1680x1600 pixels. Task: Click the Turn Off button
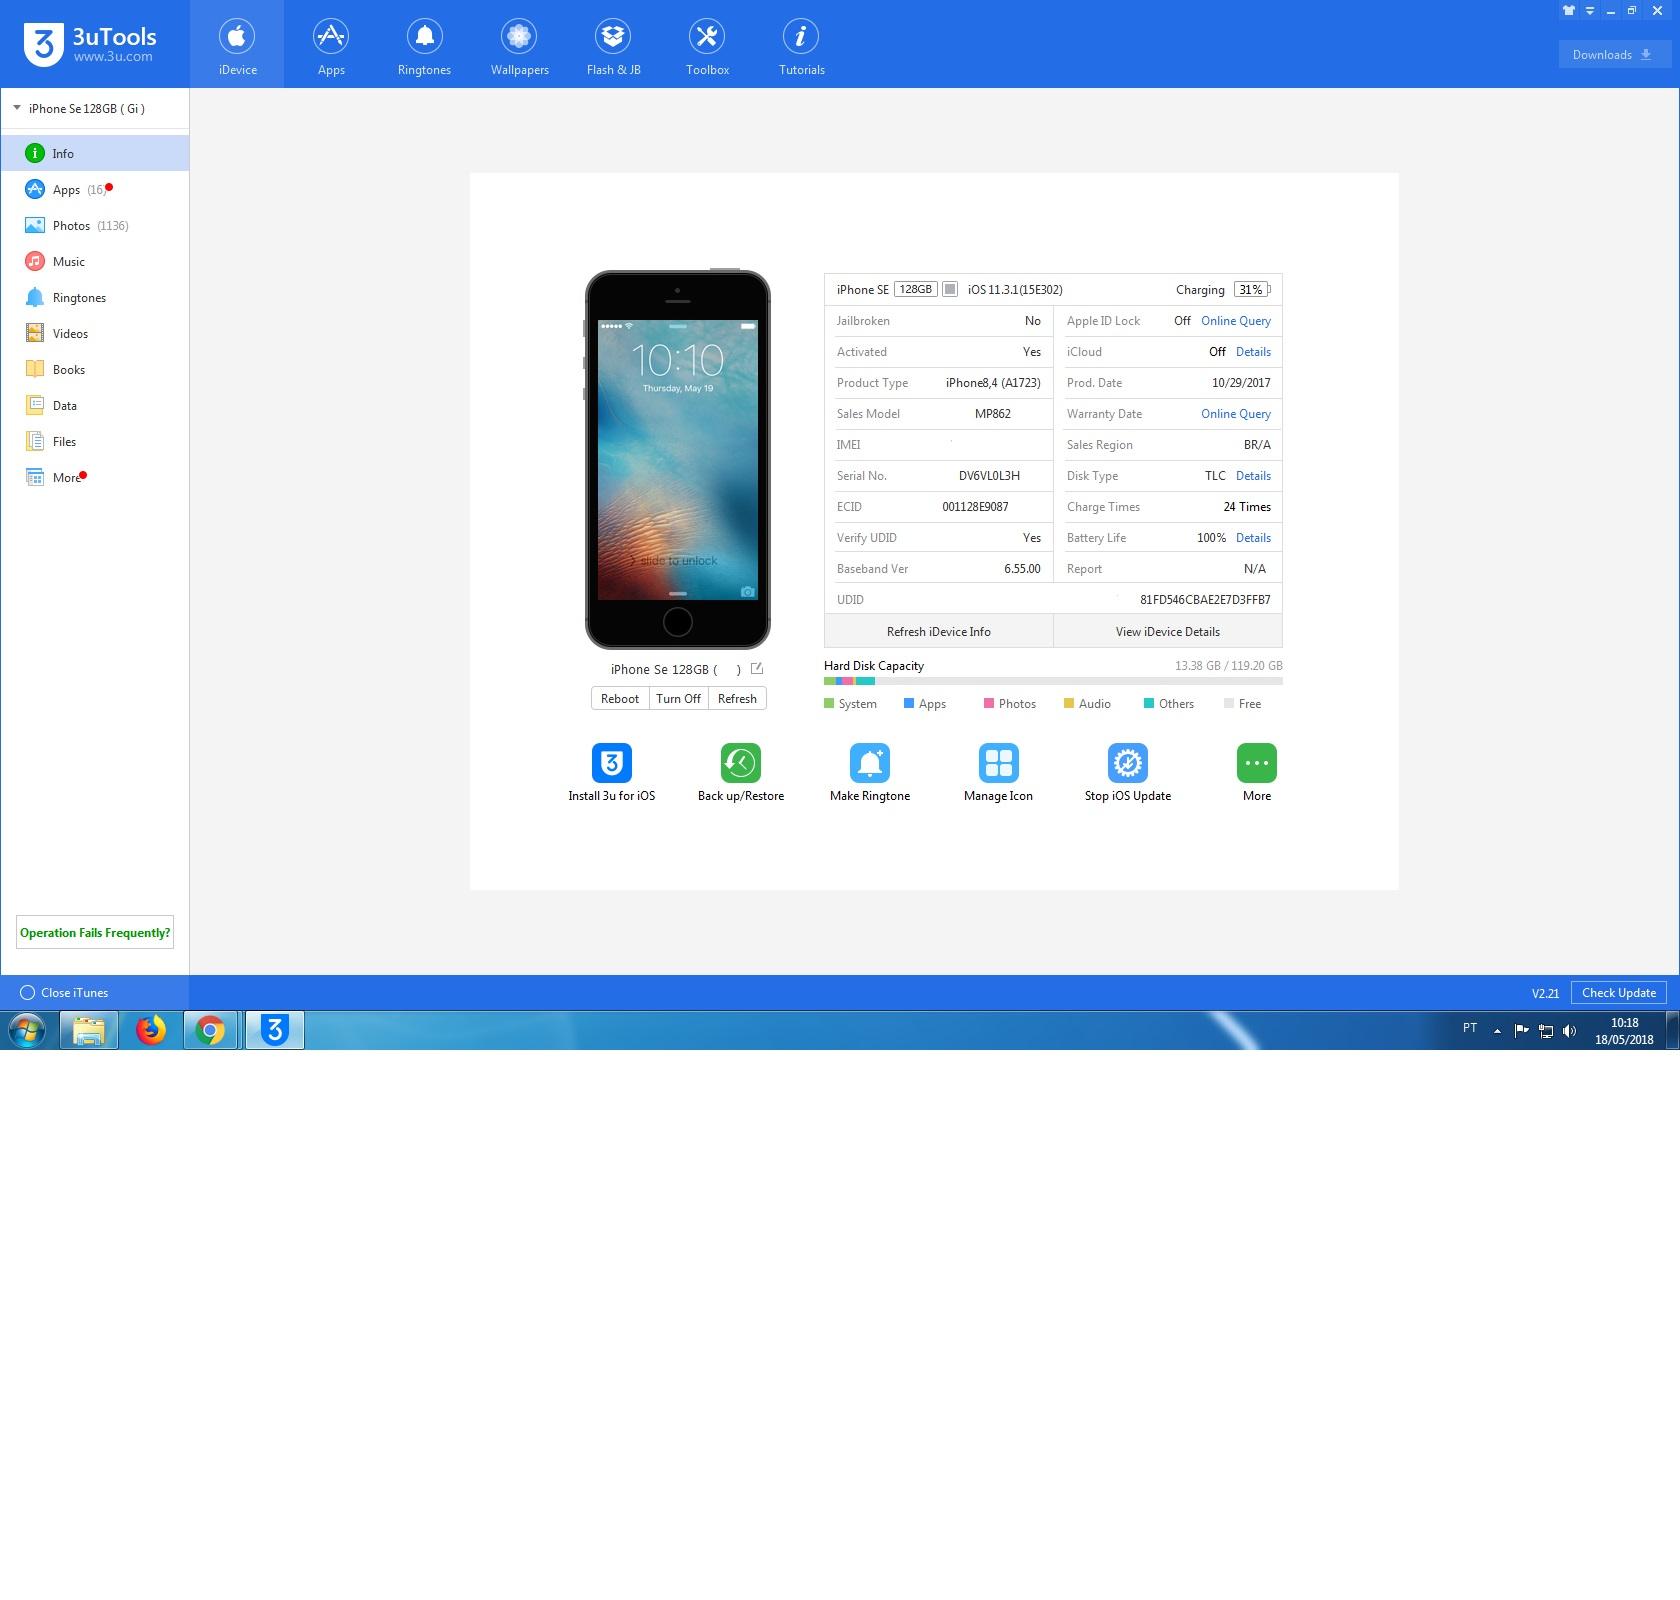[x=678, y=698]
